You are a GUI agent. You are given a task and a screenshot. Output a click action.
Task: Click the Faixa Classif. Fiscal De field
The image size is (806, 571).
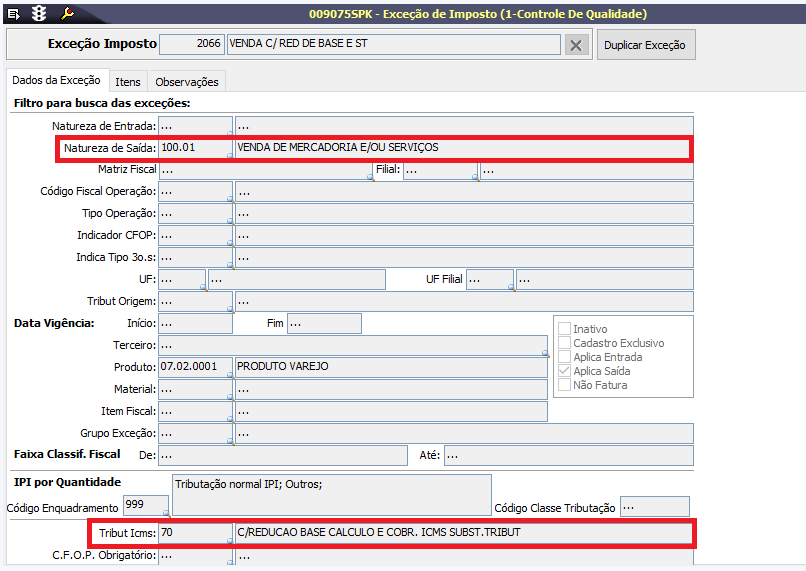tap(283, 456)
